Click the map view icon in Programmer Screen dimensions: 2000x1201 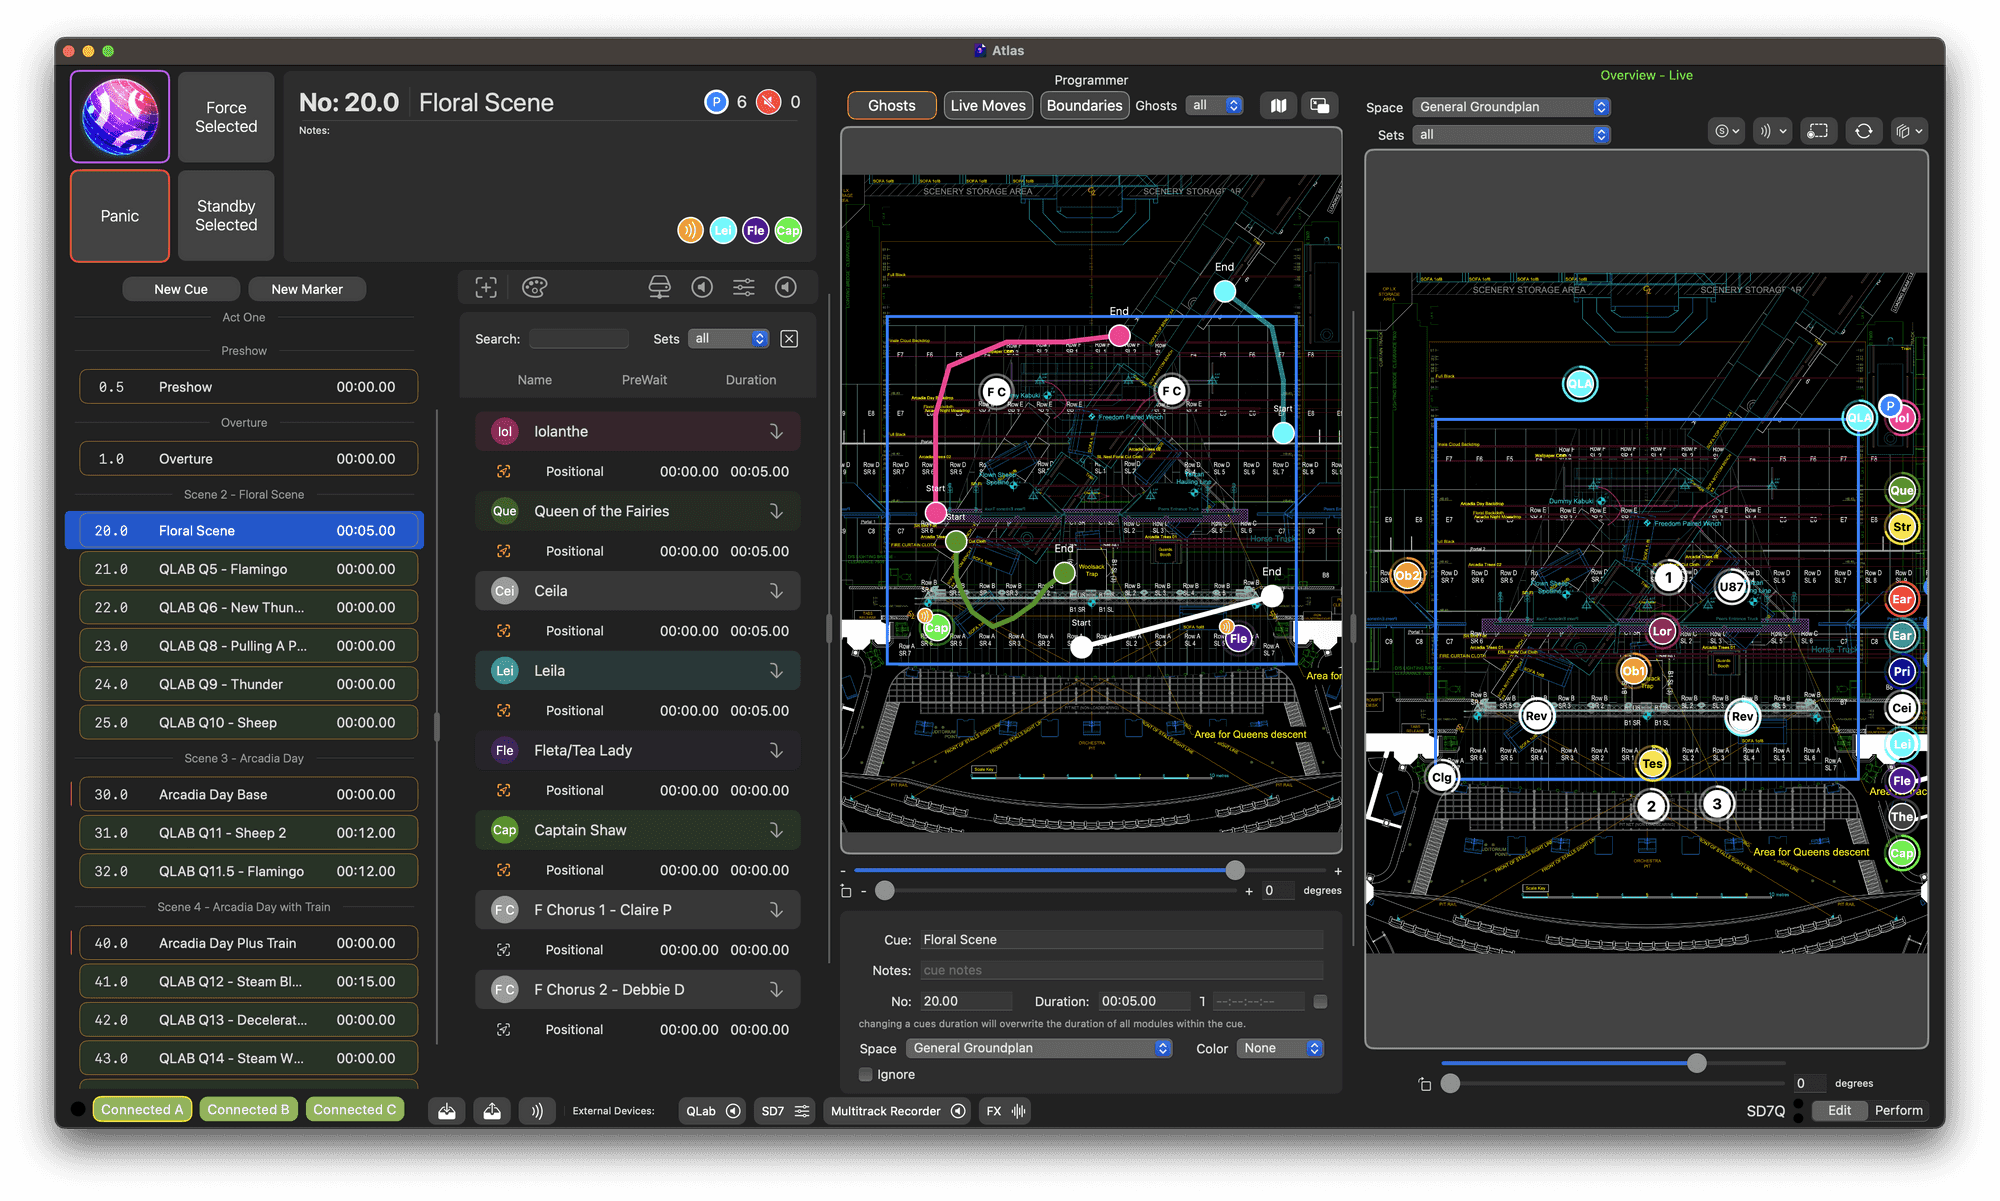[1278, 106]
